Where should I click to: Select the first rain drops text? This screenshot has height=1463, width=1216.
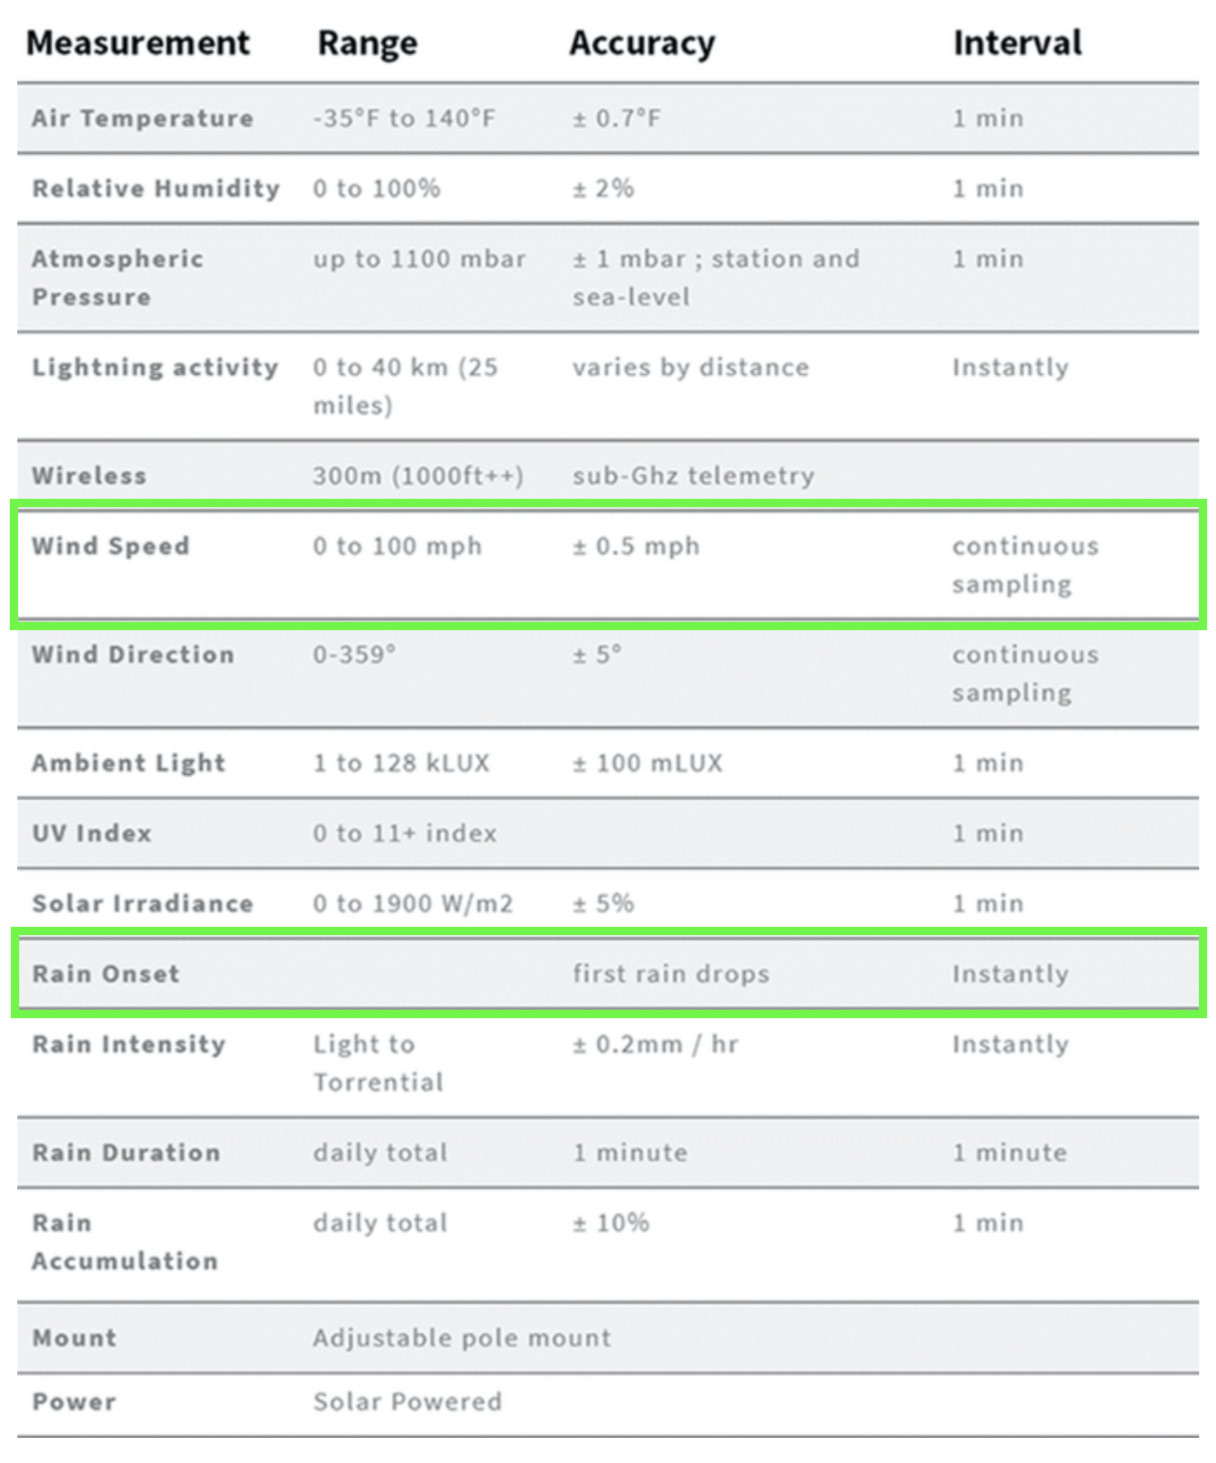click(670, 973)
